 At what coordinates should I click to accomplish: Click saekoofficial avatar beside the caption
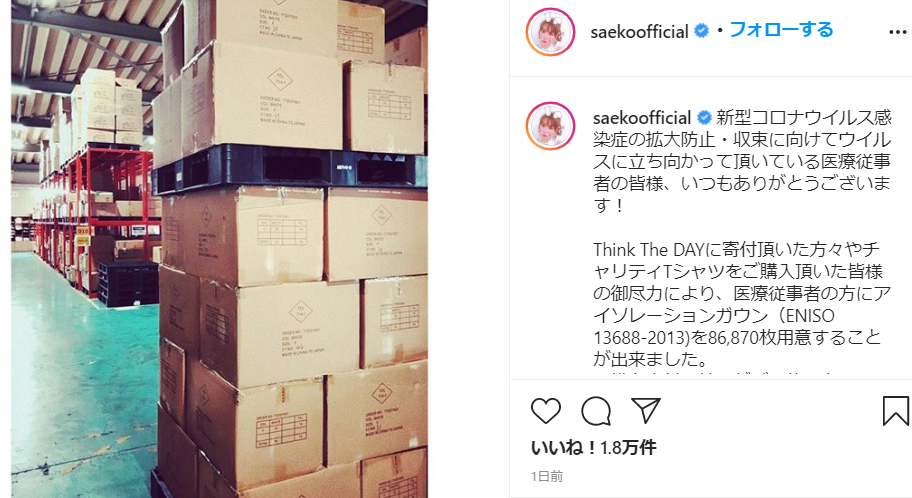pos(550,126)
